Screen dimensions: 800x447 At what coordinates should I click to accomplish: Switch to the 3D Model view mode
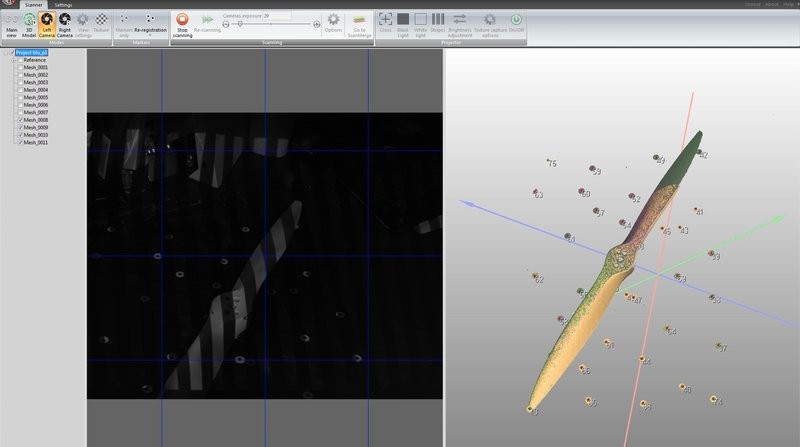tap(29, 24)
